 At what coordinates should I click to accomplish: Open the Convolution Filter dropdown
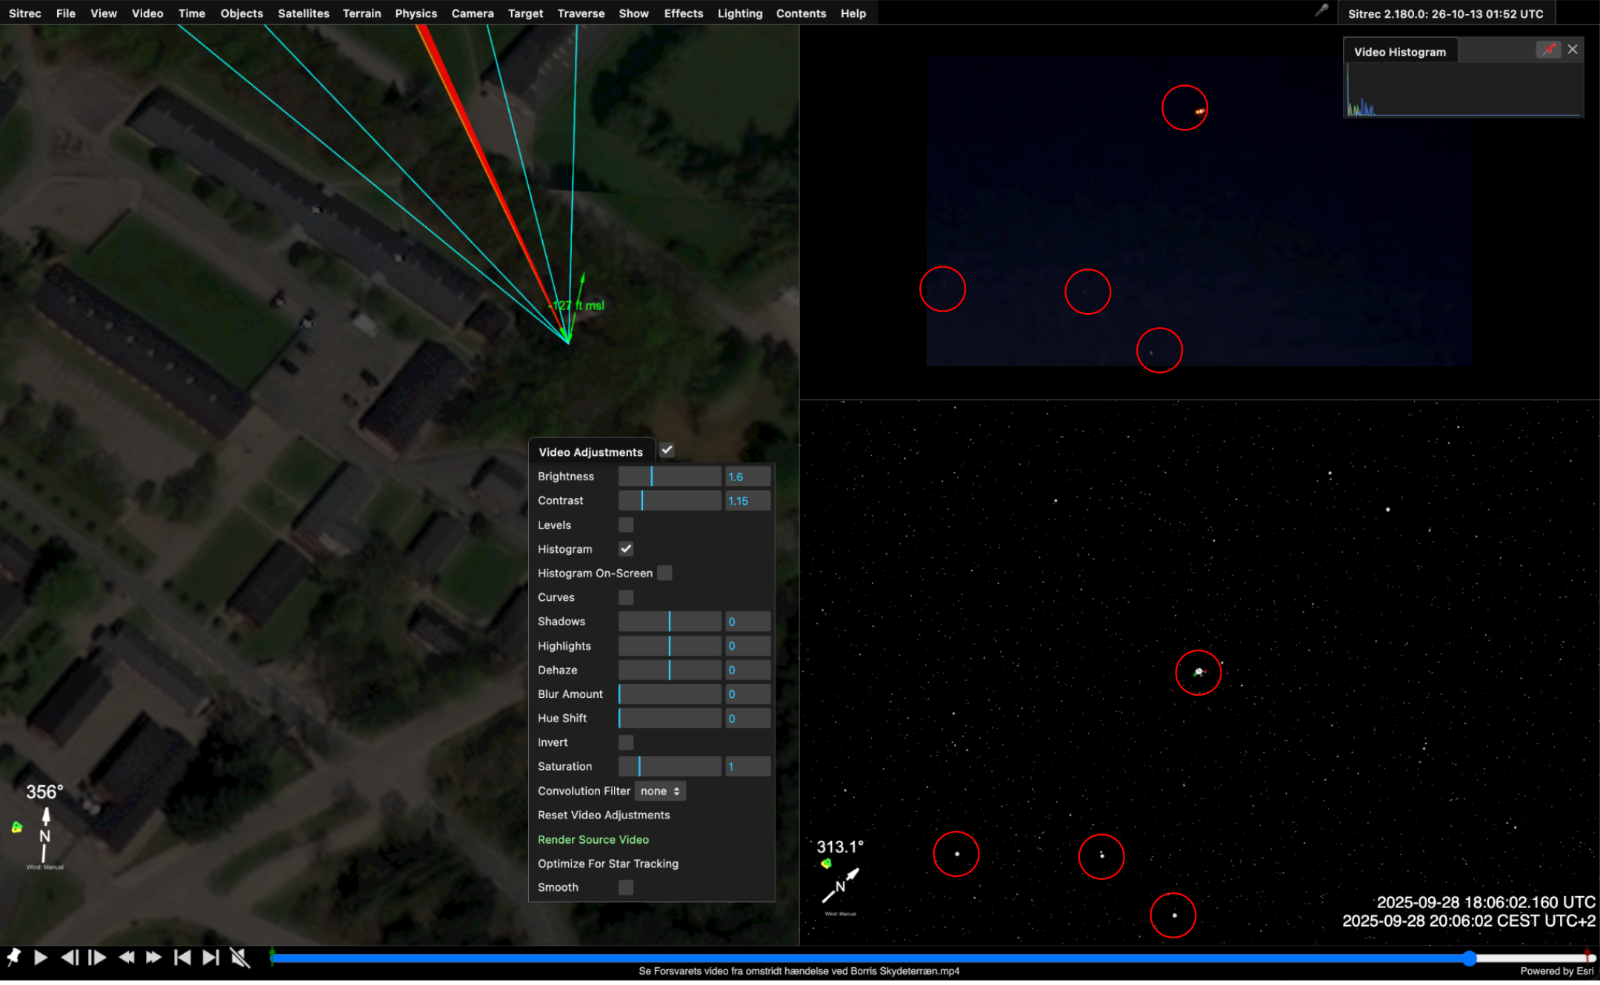coord(660,791)
